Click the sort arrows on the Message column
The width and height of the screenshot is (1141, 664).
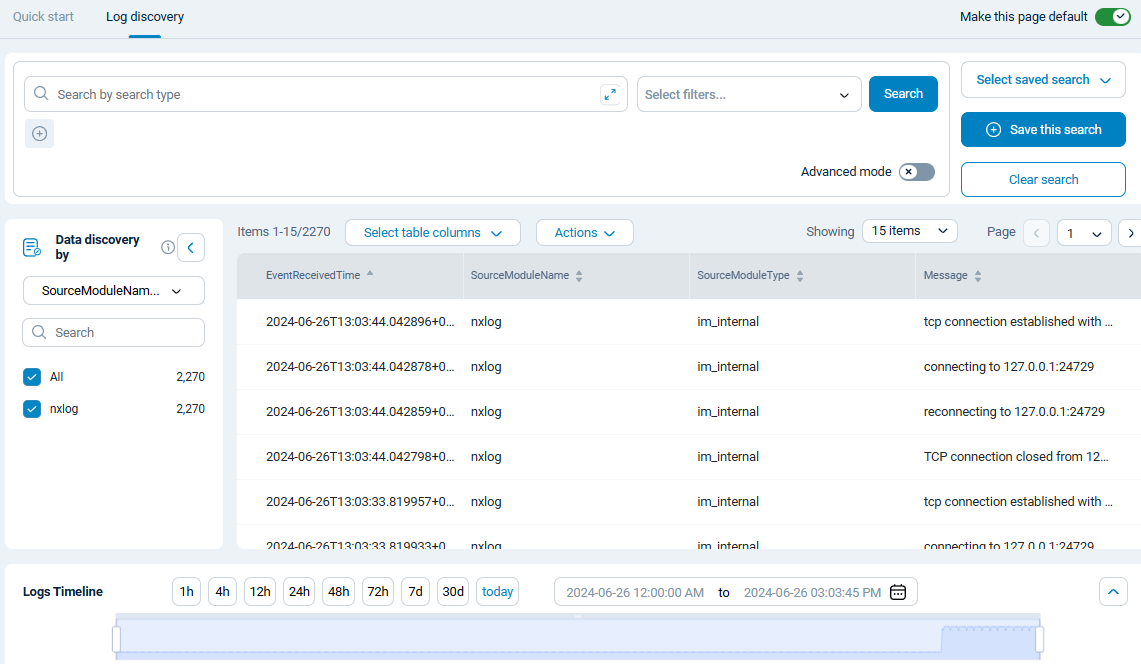point(978,275)
